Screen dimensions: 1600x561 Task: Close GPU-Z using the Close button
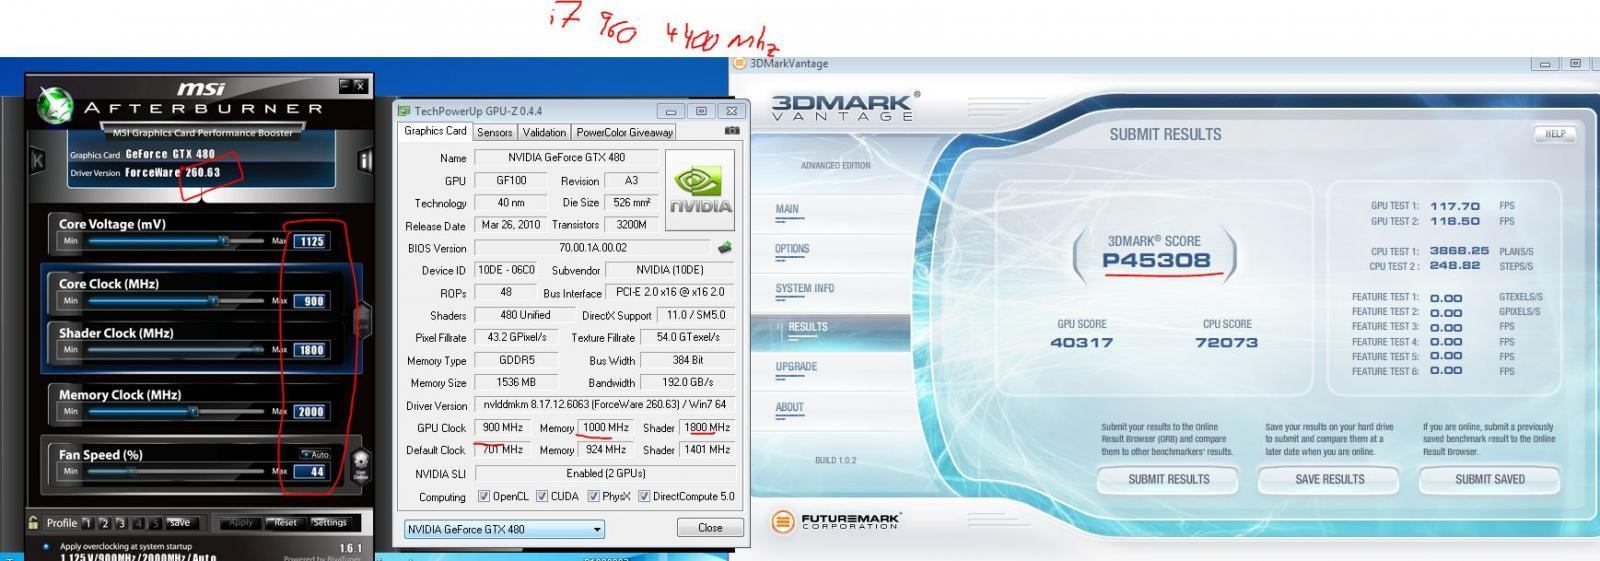(710, 528)
